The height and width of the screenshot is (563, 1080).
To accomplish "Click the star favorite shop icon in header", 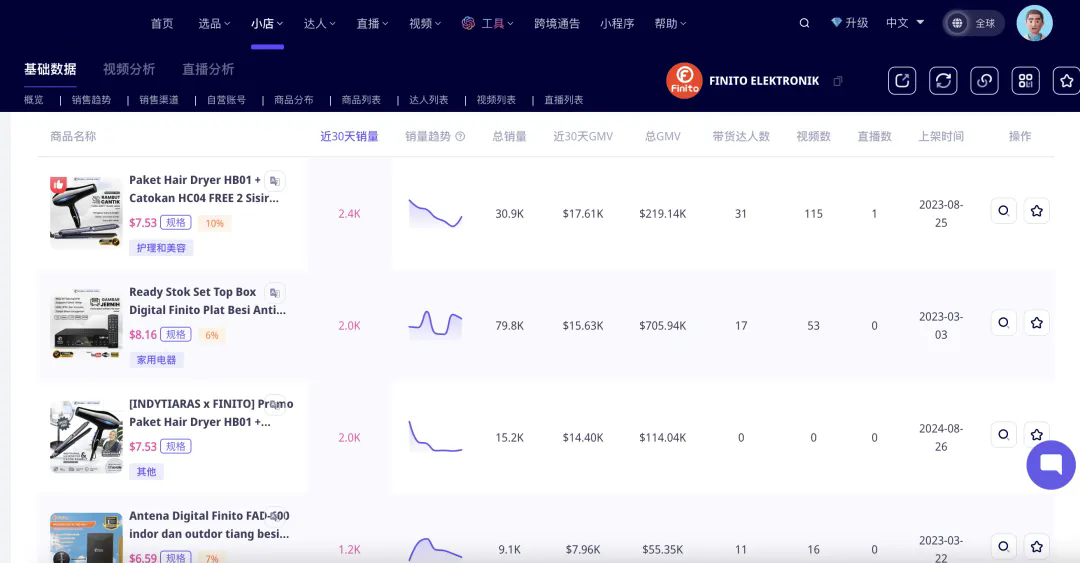I will coord(1066,81).
